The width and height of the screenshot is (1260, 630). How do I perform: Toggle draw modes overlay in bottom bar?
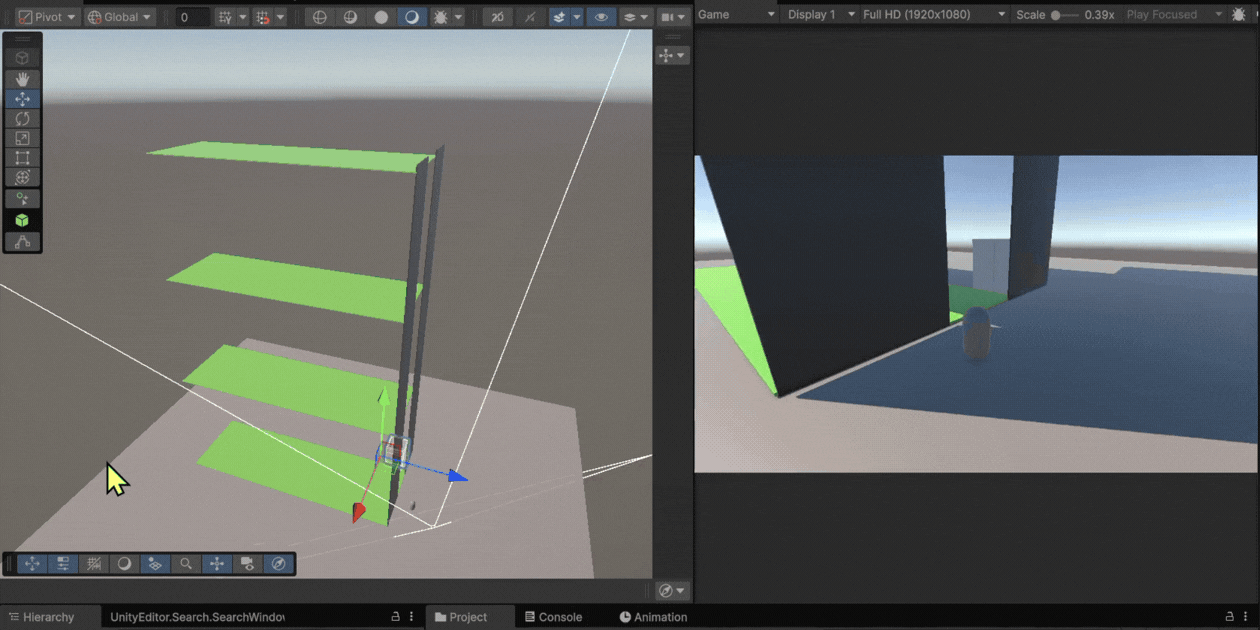coord(124,564)
